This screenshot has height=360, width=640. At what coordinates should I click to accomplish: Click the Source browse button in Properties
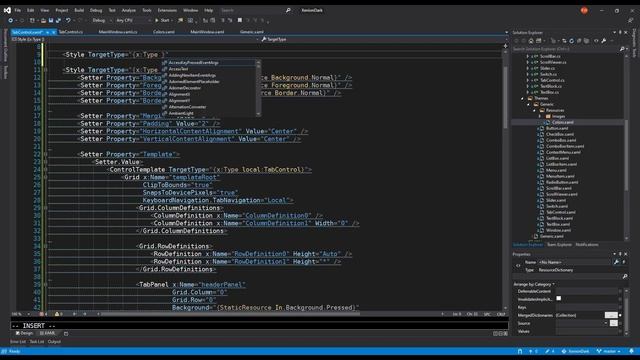(613, 323)
